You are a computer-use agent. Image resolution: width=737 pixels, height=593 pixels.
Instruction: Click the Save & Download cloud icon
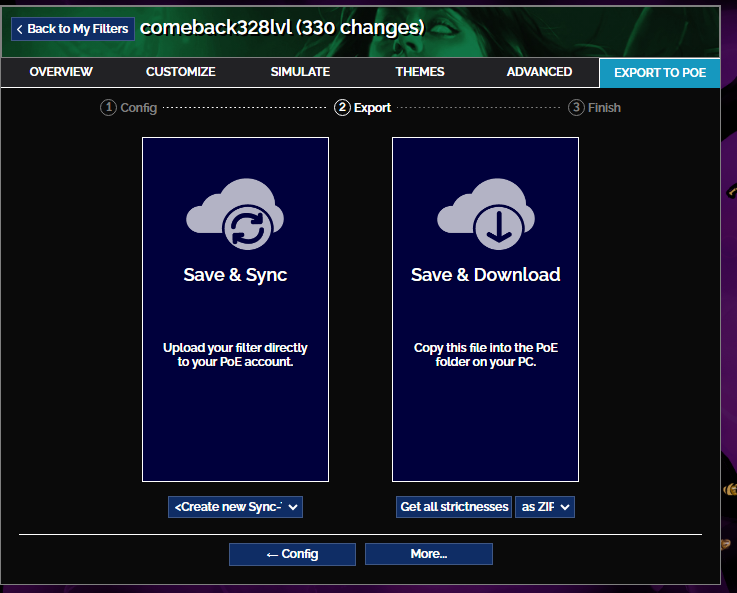tap(486, 214)
